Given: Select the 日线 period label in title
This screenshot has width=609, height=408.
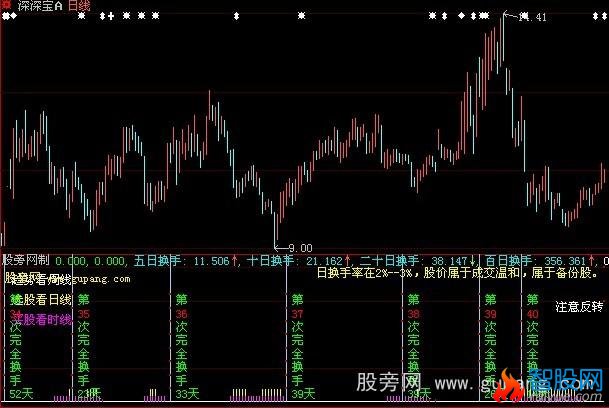Looking at the screenshot, I should pos(79,6).
